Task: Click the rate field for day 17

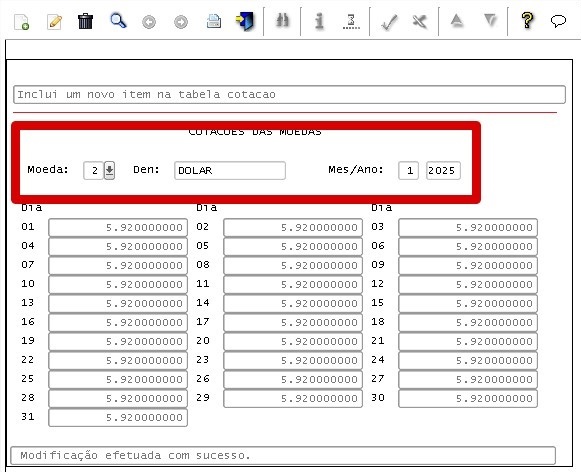Action: pos(293,322)
